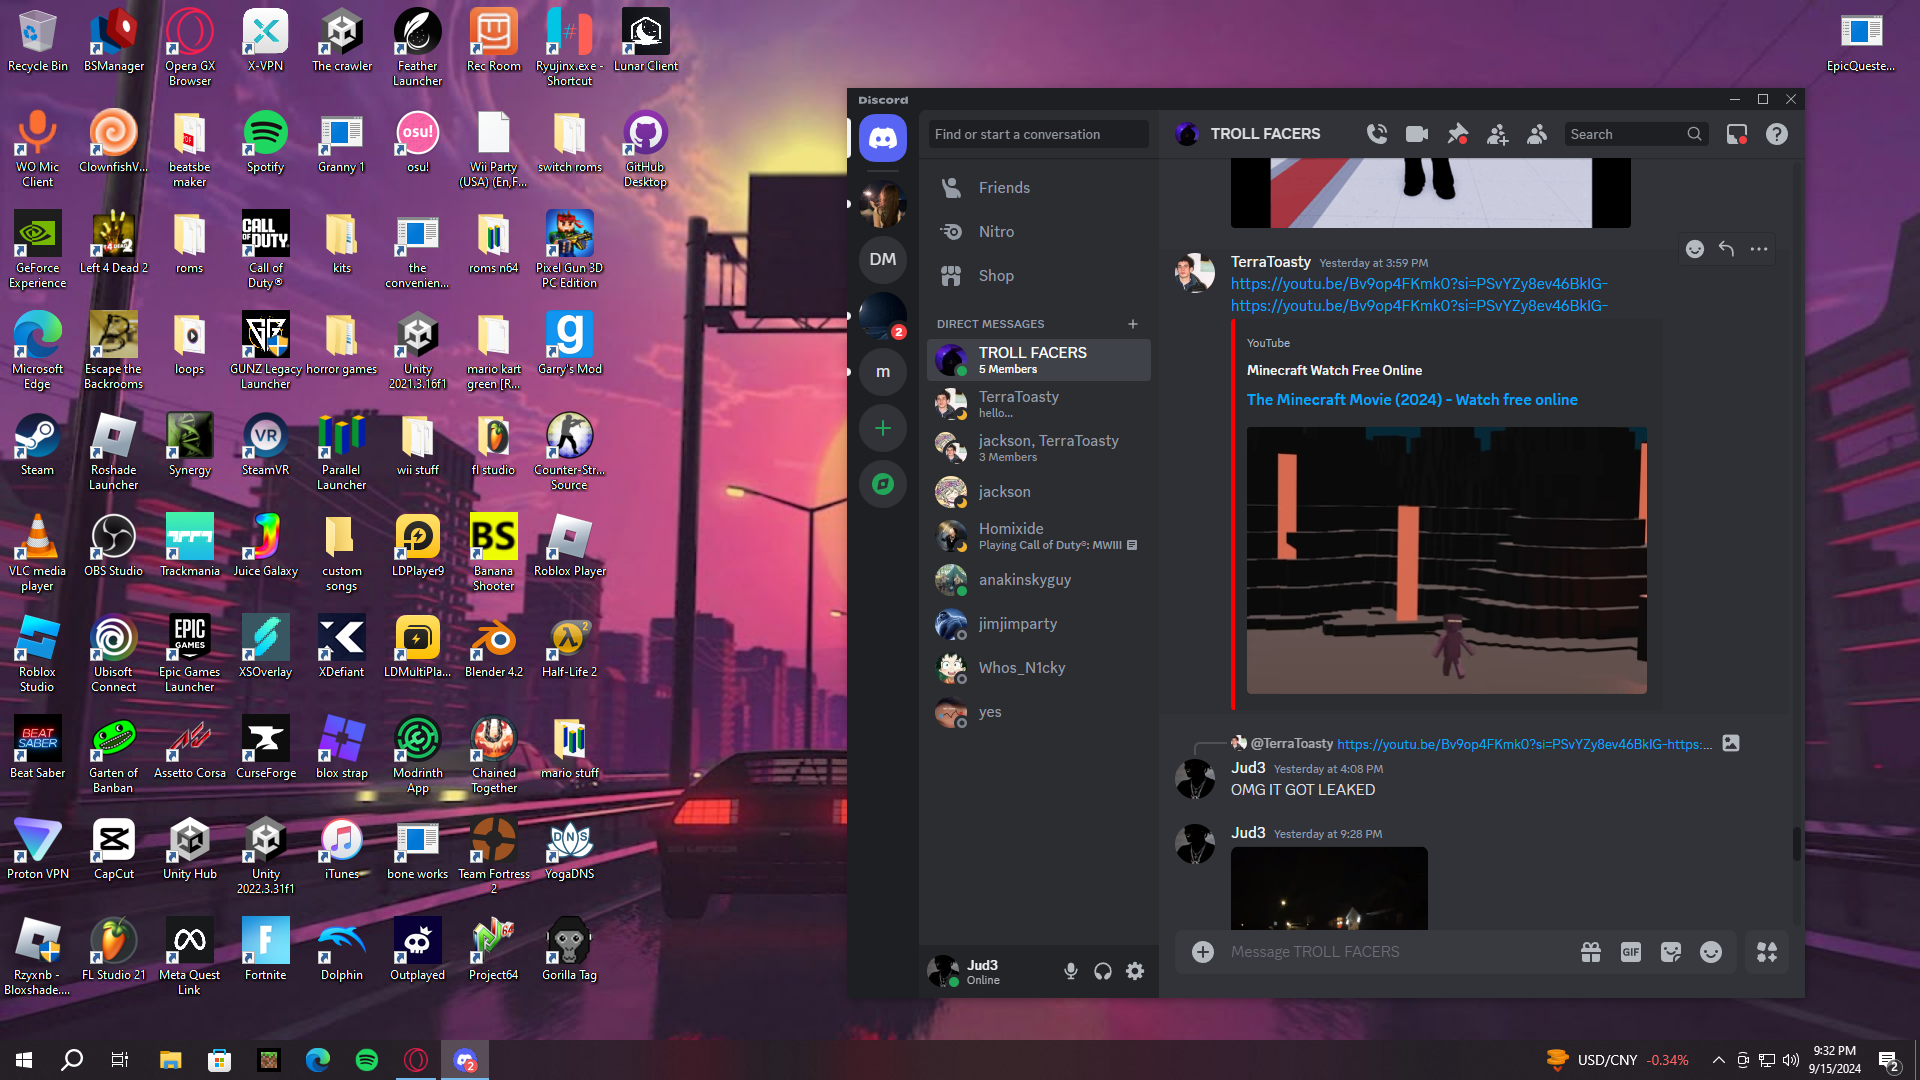Open the Friends tab
The image size is (1920, 1080).
point(1004,188)
